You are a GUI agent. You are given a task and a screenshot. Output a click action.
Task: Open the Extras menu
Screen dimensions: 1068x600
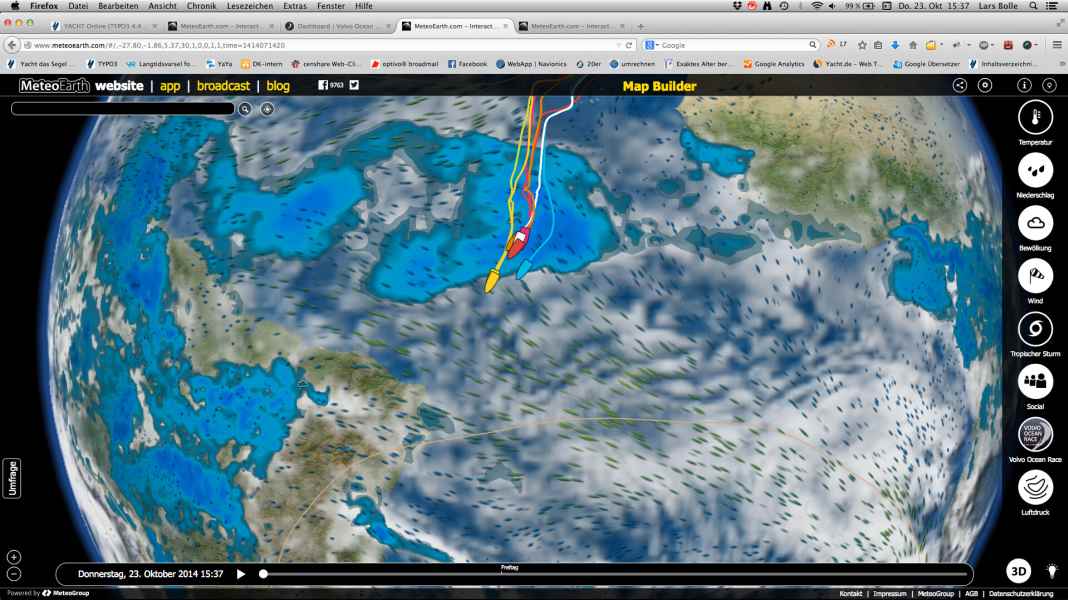point(294,5)
